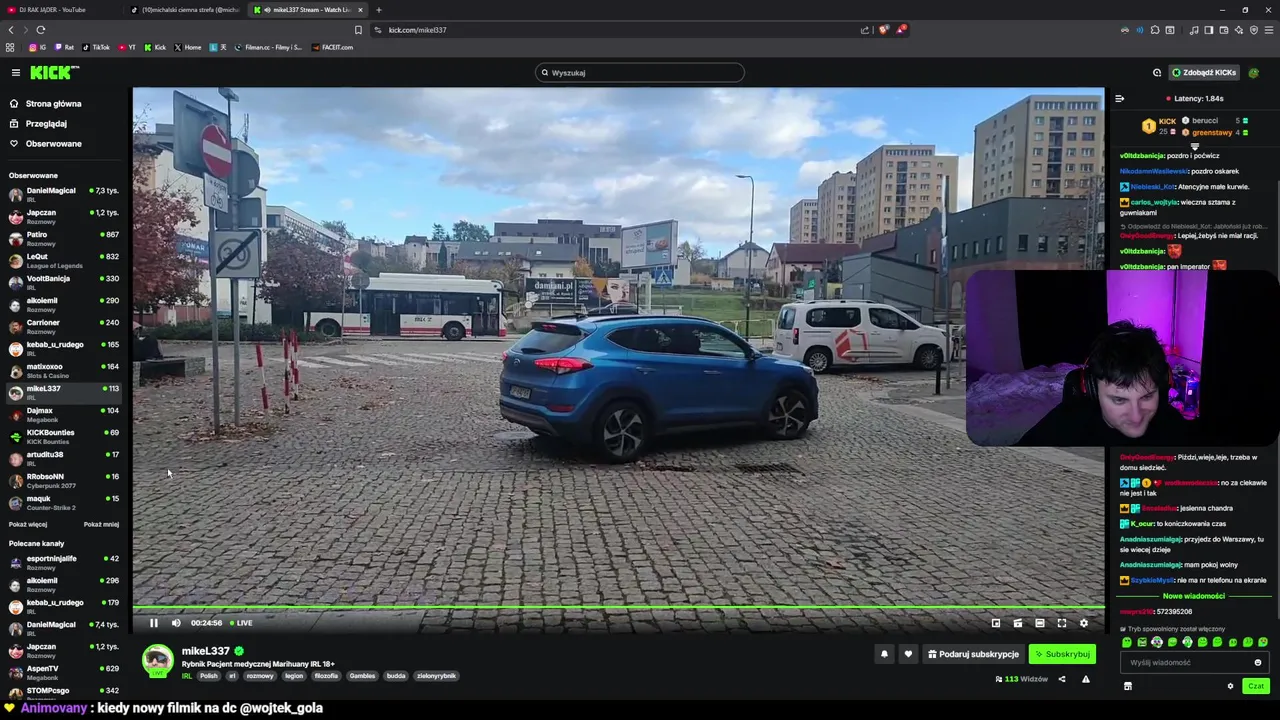1280x720 pixels.
Task: Click the green Subskrybuj button
Action: click(1062, 654)
